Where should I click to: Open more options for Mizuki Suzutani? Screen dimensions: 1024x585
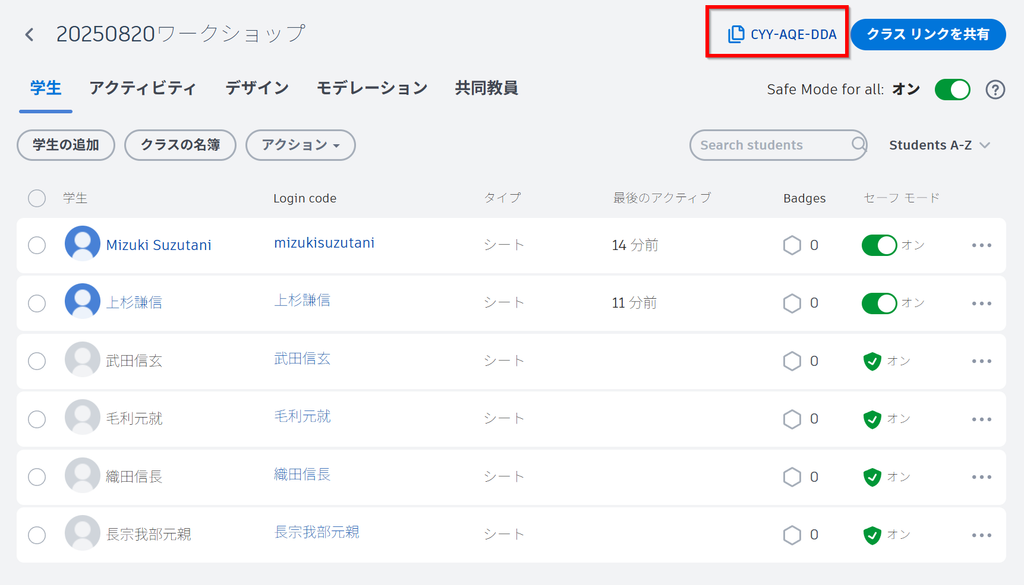coord(981,245)
